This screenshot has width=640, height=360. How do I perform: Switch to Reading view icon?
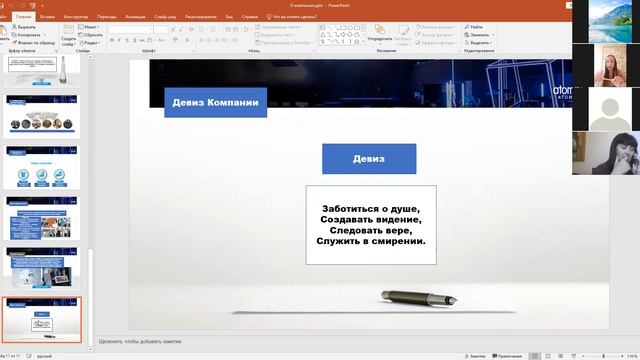pos(560,356)
